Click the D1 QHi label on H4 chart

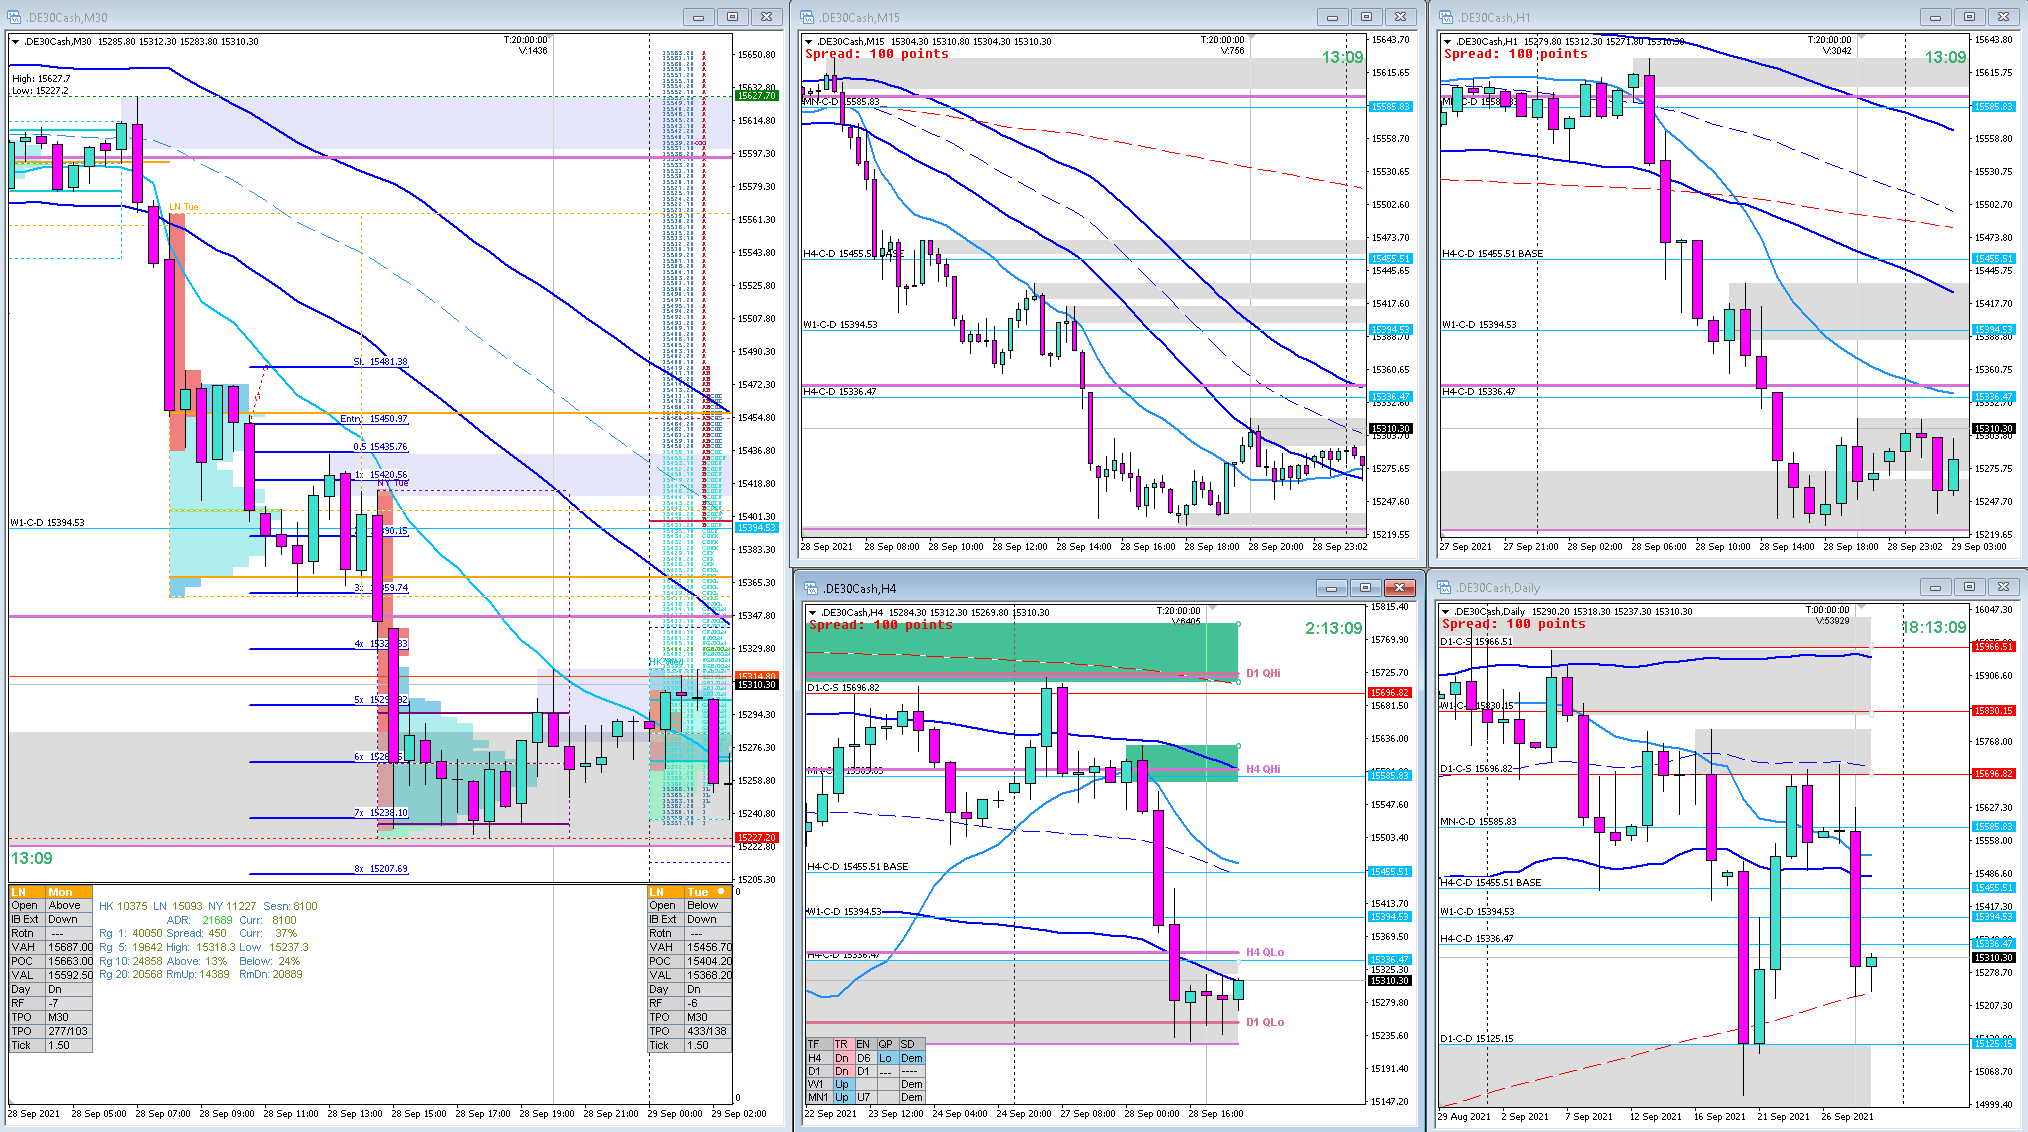(x=1263, y=673)
